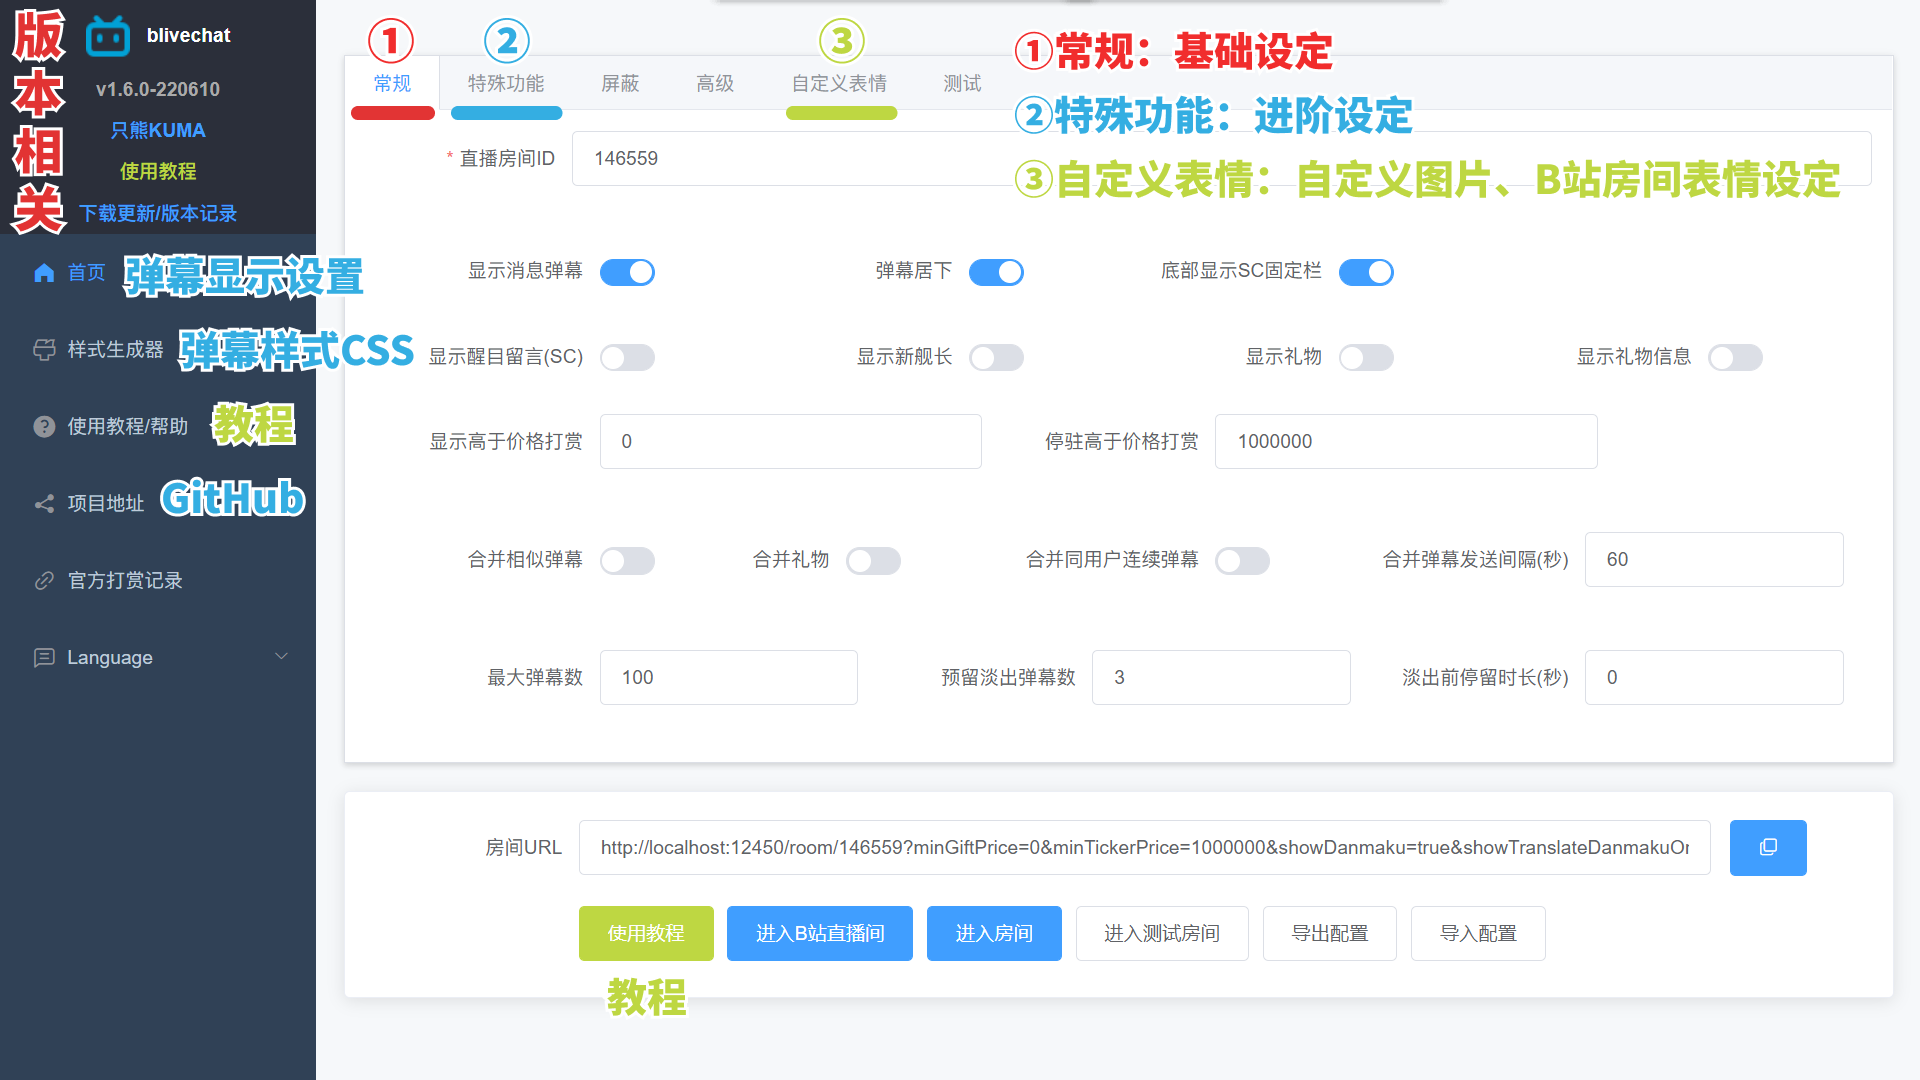Enable the 显示醒目留言(SC) switch

tap(627, 357)
